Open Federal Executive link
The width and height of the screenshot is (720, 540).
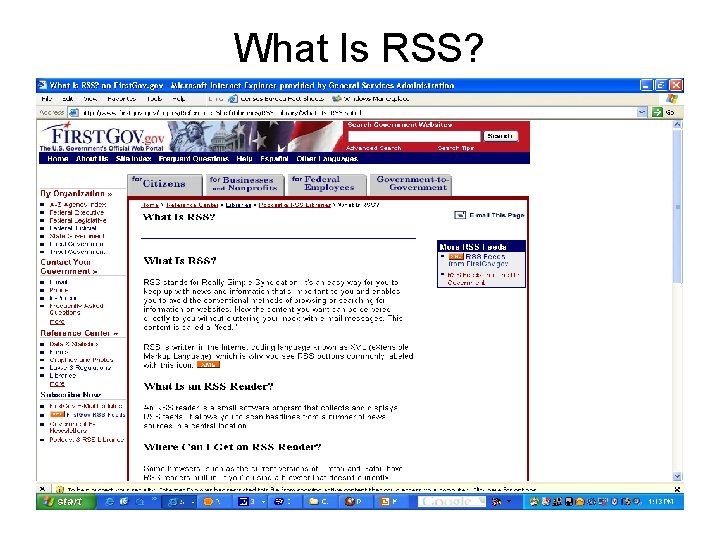tap(77, 213)
